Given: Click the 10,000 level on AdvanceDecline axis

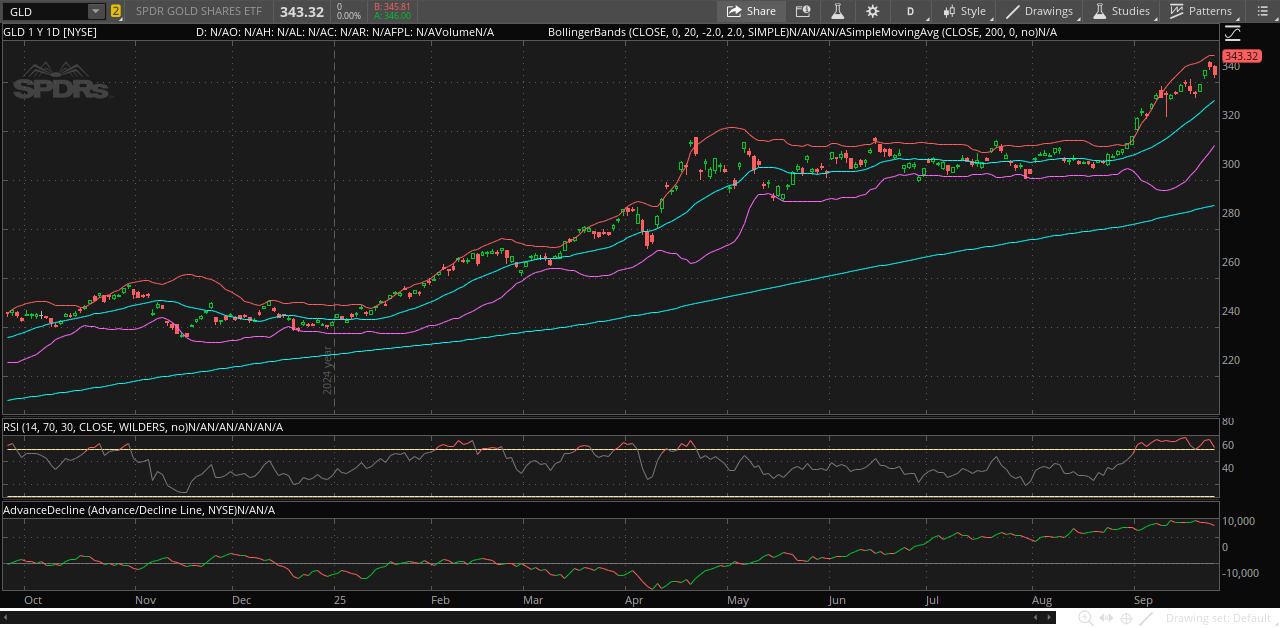Looking at the screenshot, I should pyautogui.click(x=1238, y=522).
